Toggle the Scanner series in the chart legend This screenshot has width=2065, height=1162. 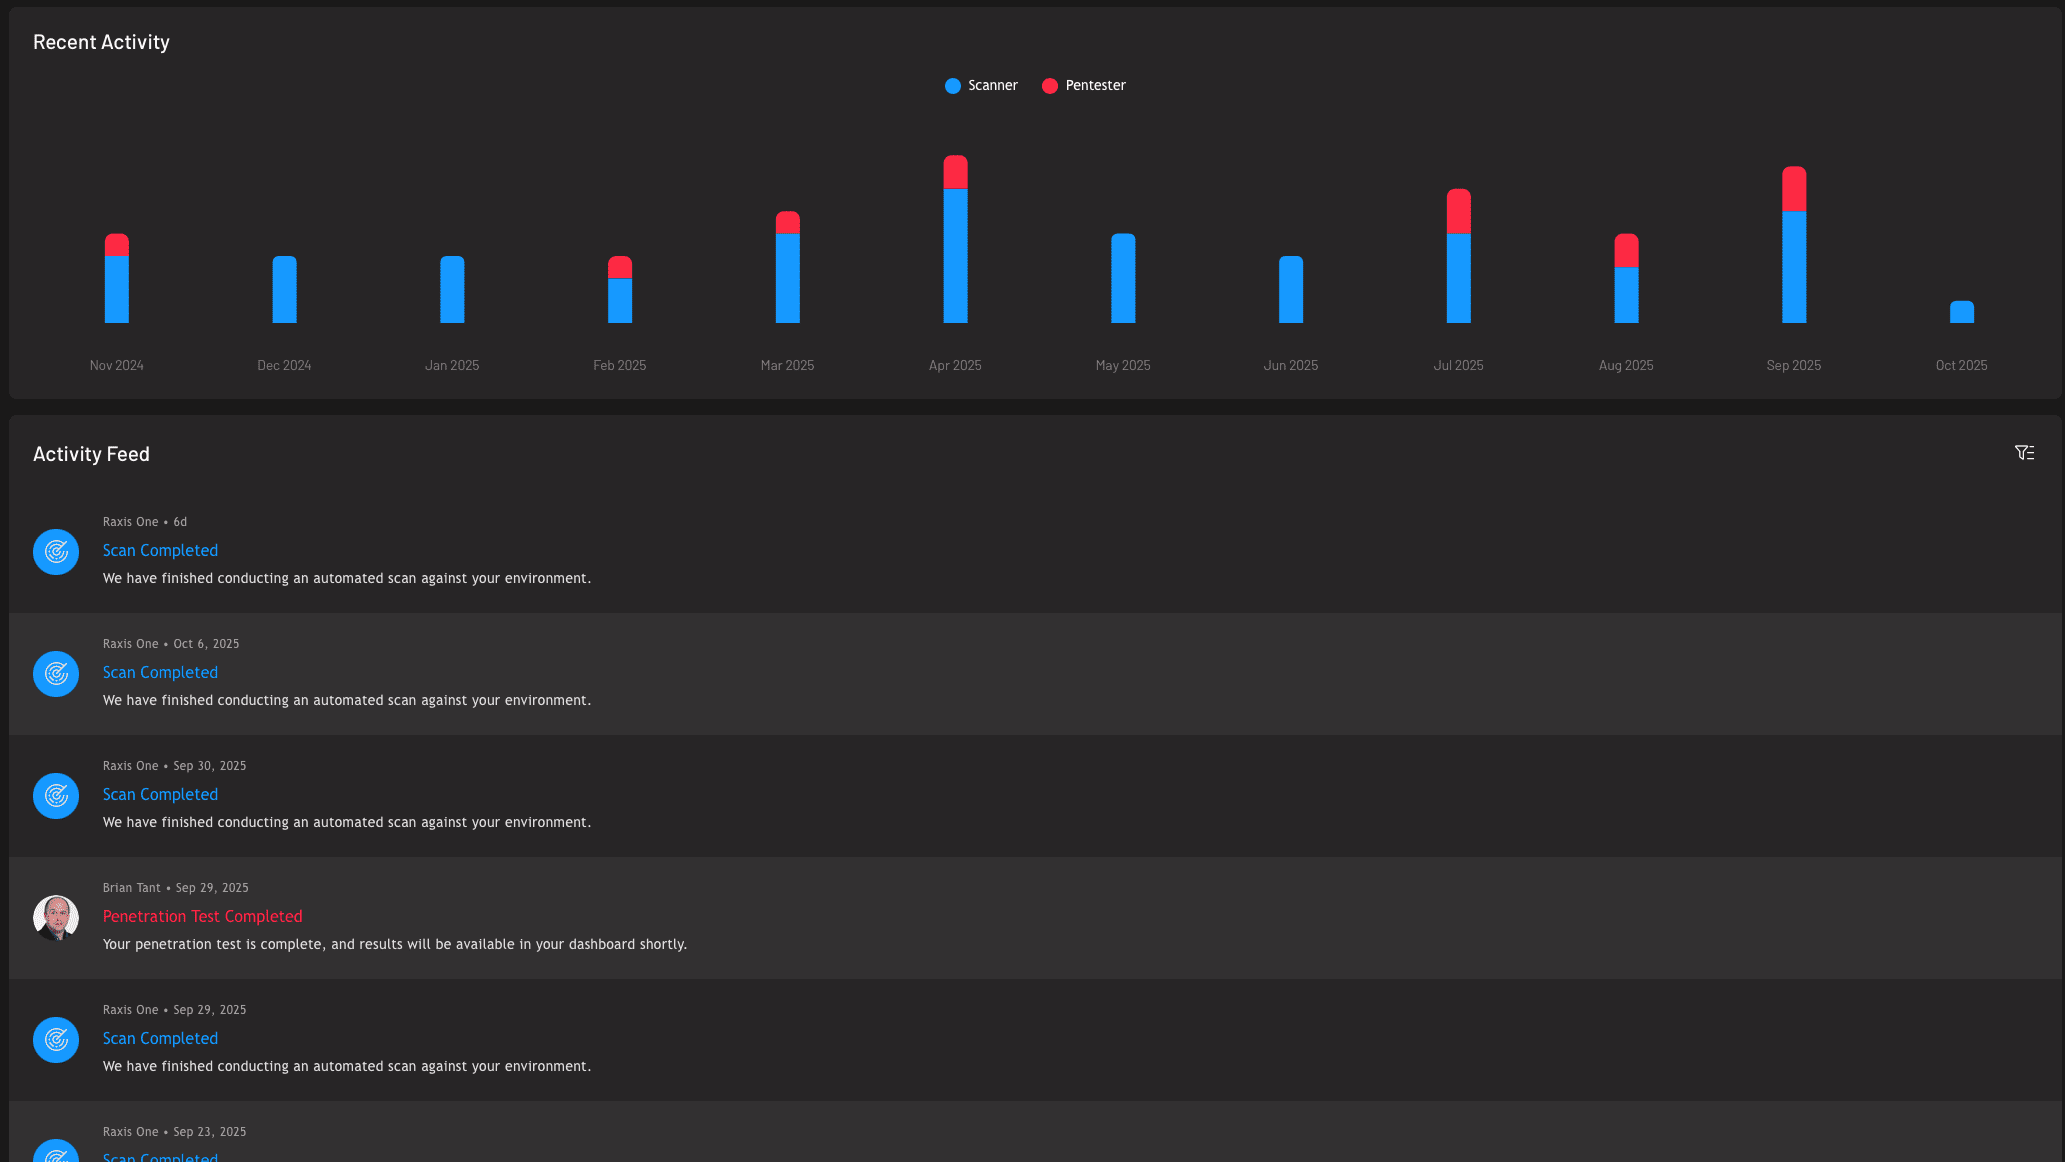[x=980, y=85]
